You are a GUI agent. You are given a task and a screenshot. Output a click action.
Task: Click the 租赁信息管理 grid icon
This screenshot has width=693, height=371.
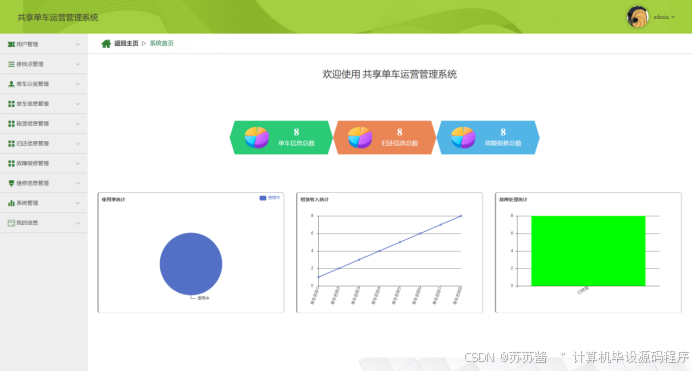pos(11,124)
